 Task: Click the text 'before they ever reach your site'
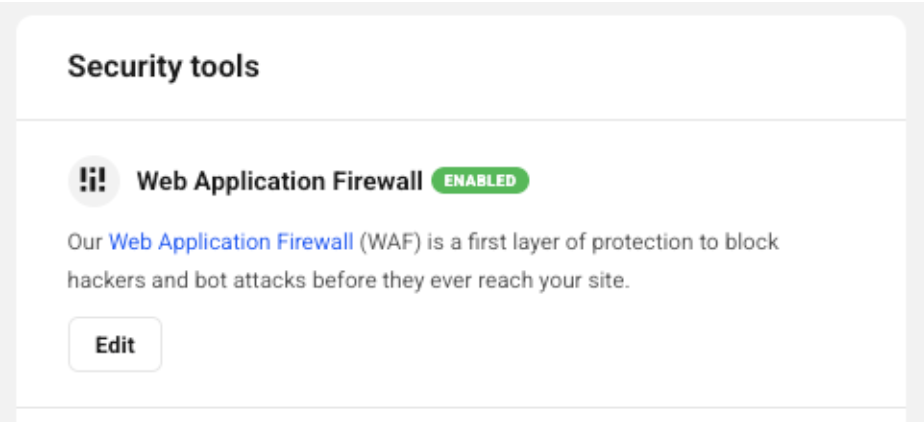click(x=470, y=281)
